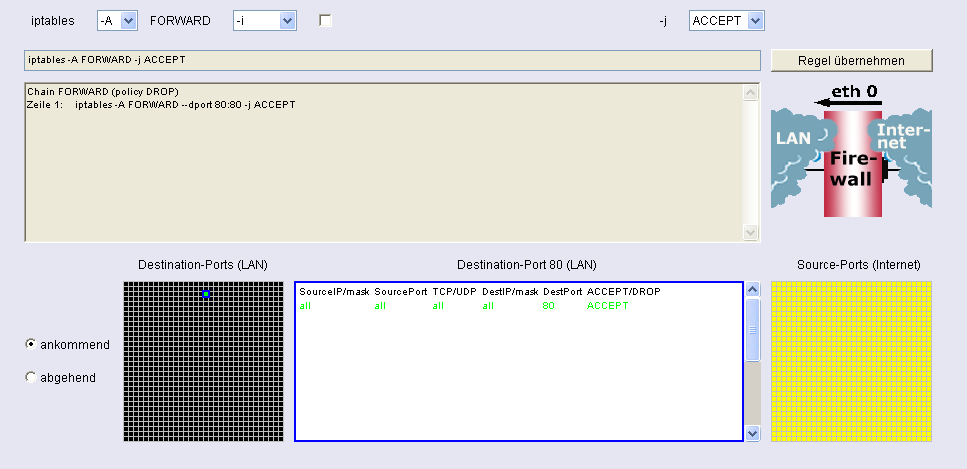The image size is (967, 469).
Task: Tick the checkbox next to -i dropdown
Action: [325, 20]
